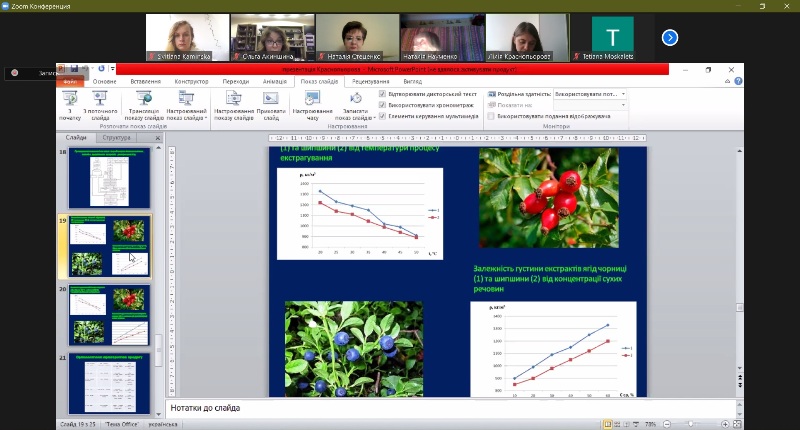The image size is (800, 430).
Task: Switch to Reading view in status bar
Action: [626, 424]
